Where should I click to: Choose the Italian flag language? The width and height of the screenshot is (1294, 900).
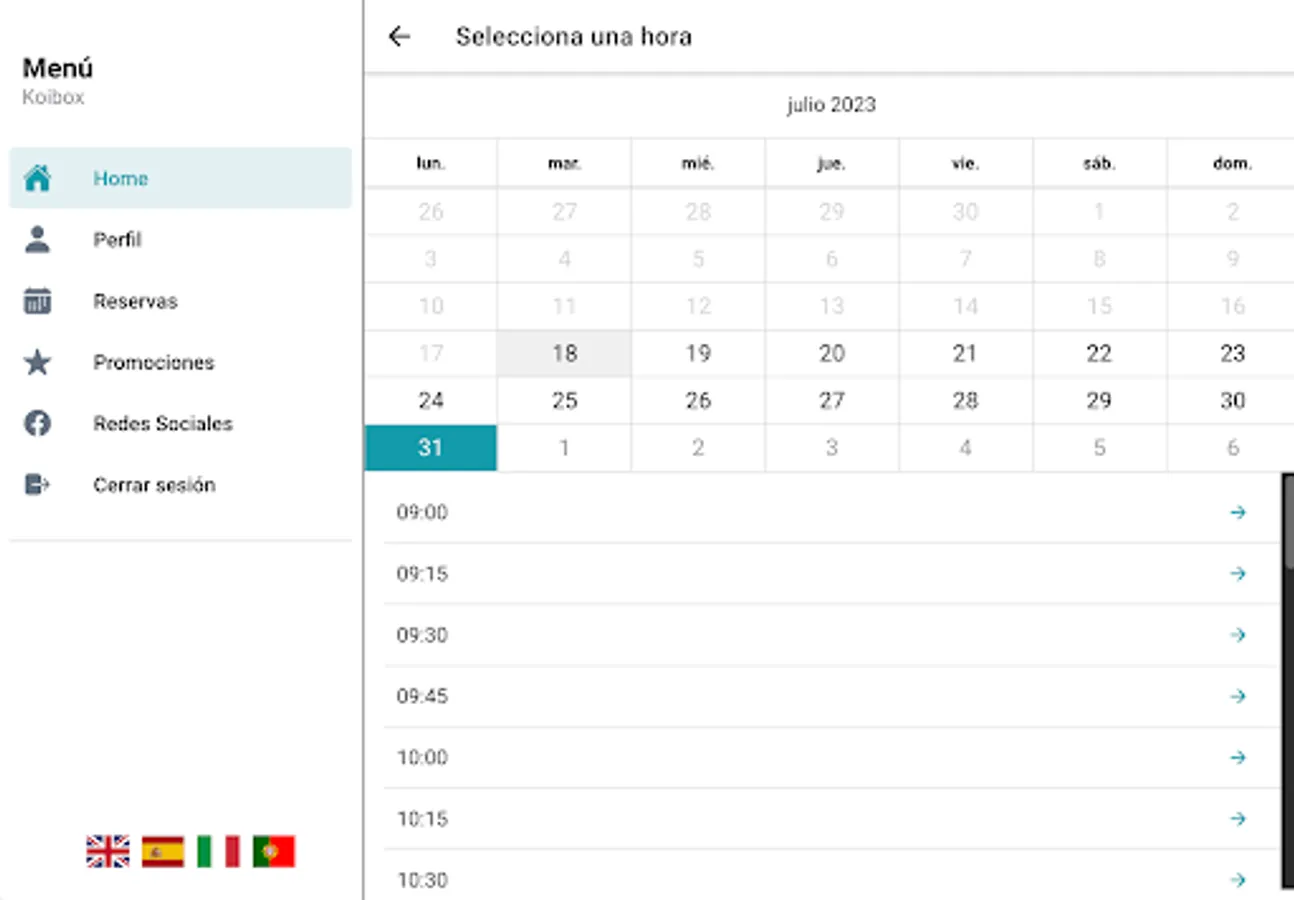pyautogui.click(x=218, y=851)
